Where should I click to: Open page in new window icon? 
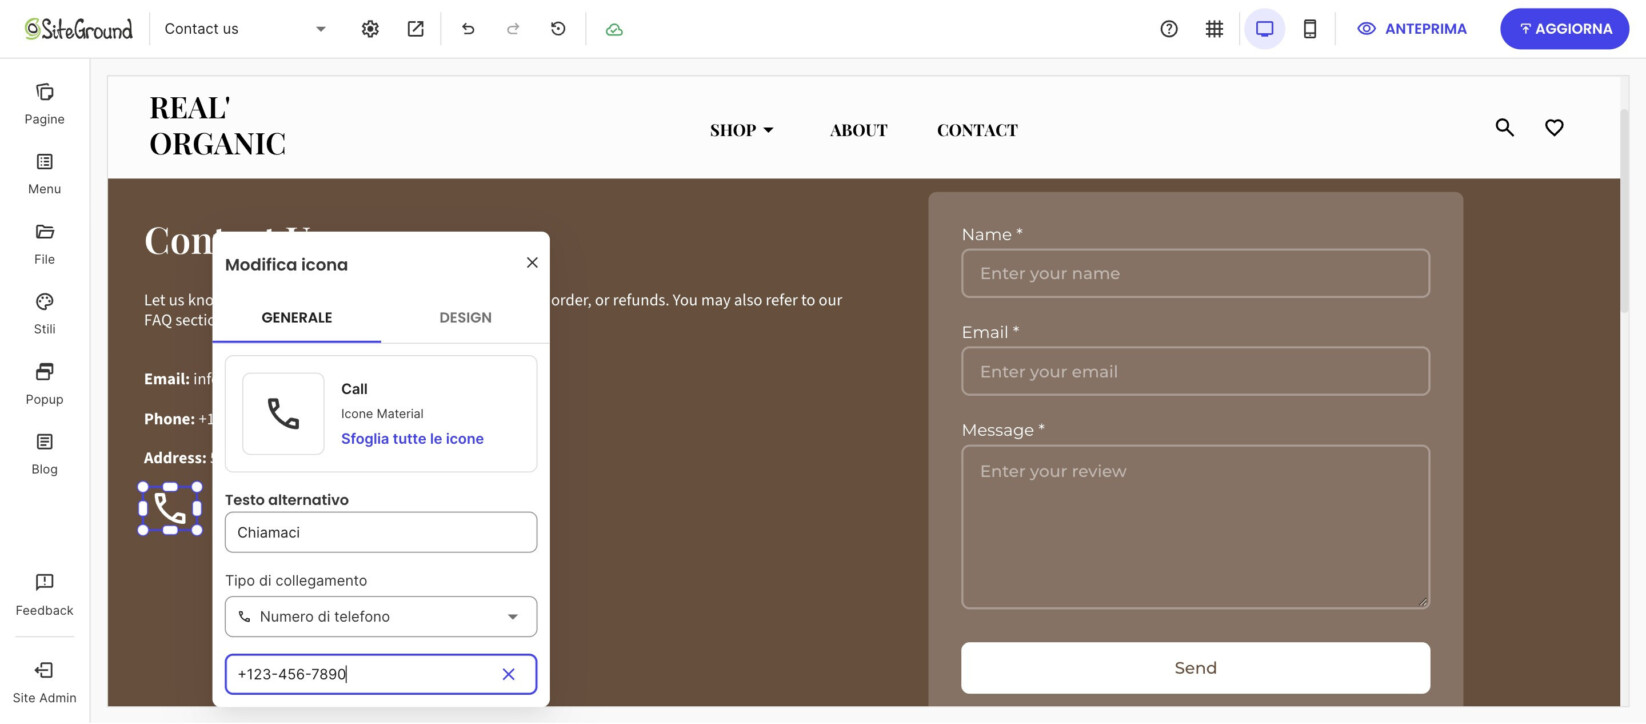point(415,29)
